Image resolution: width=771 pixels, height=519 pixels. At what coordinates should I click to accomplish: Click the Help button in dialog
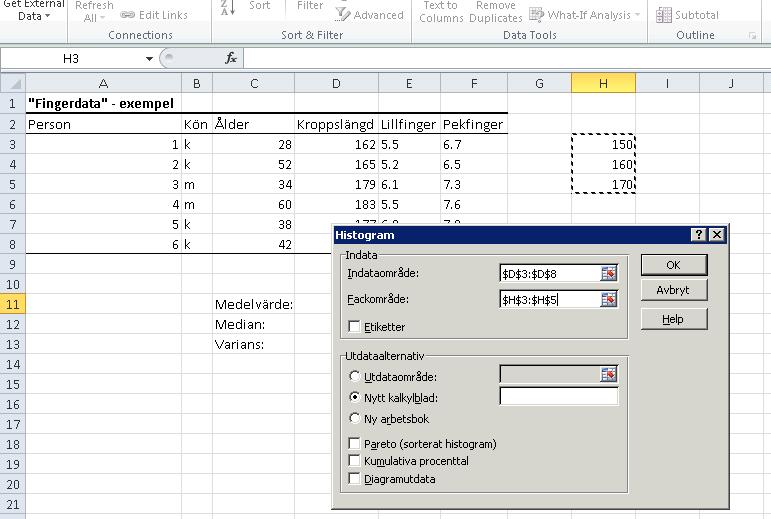click(x=674, y=319)
